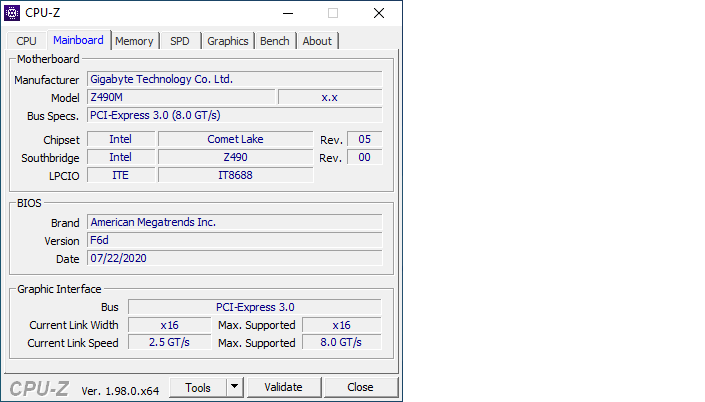Click the CPU-Z title bar text
Viewport: 705px width, 402px height.
(x=43, y=13)
